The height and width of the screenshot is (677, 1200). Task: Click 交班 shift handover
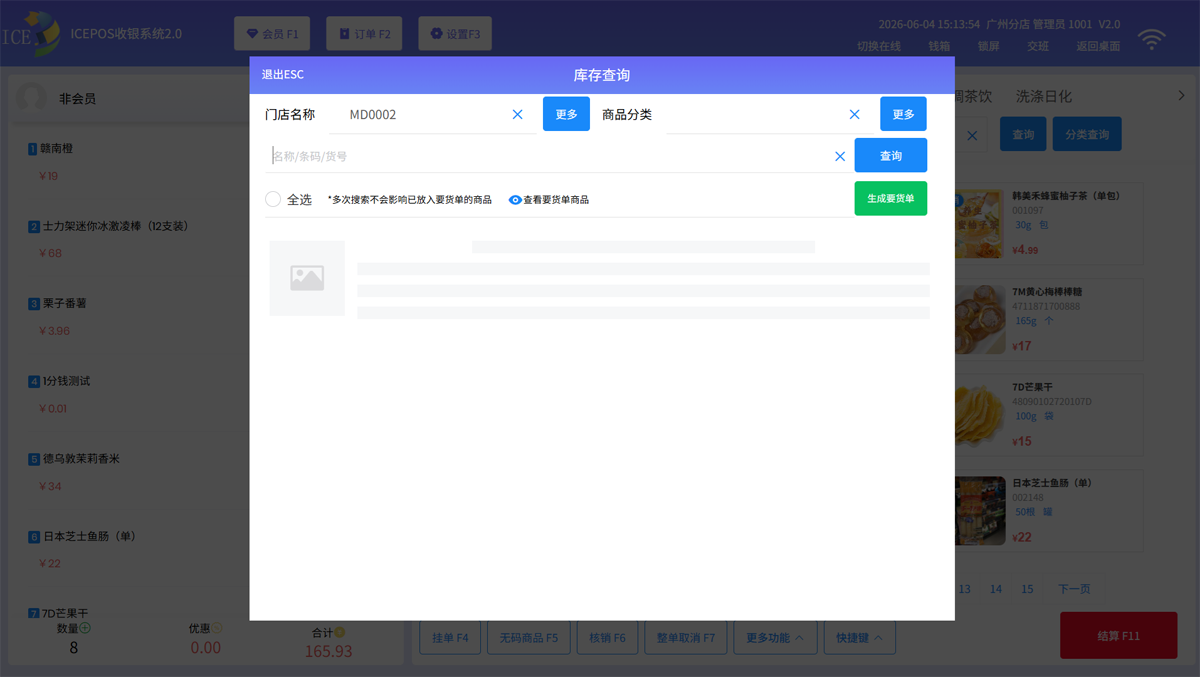1038,46
